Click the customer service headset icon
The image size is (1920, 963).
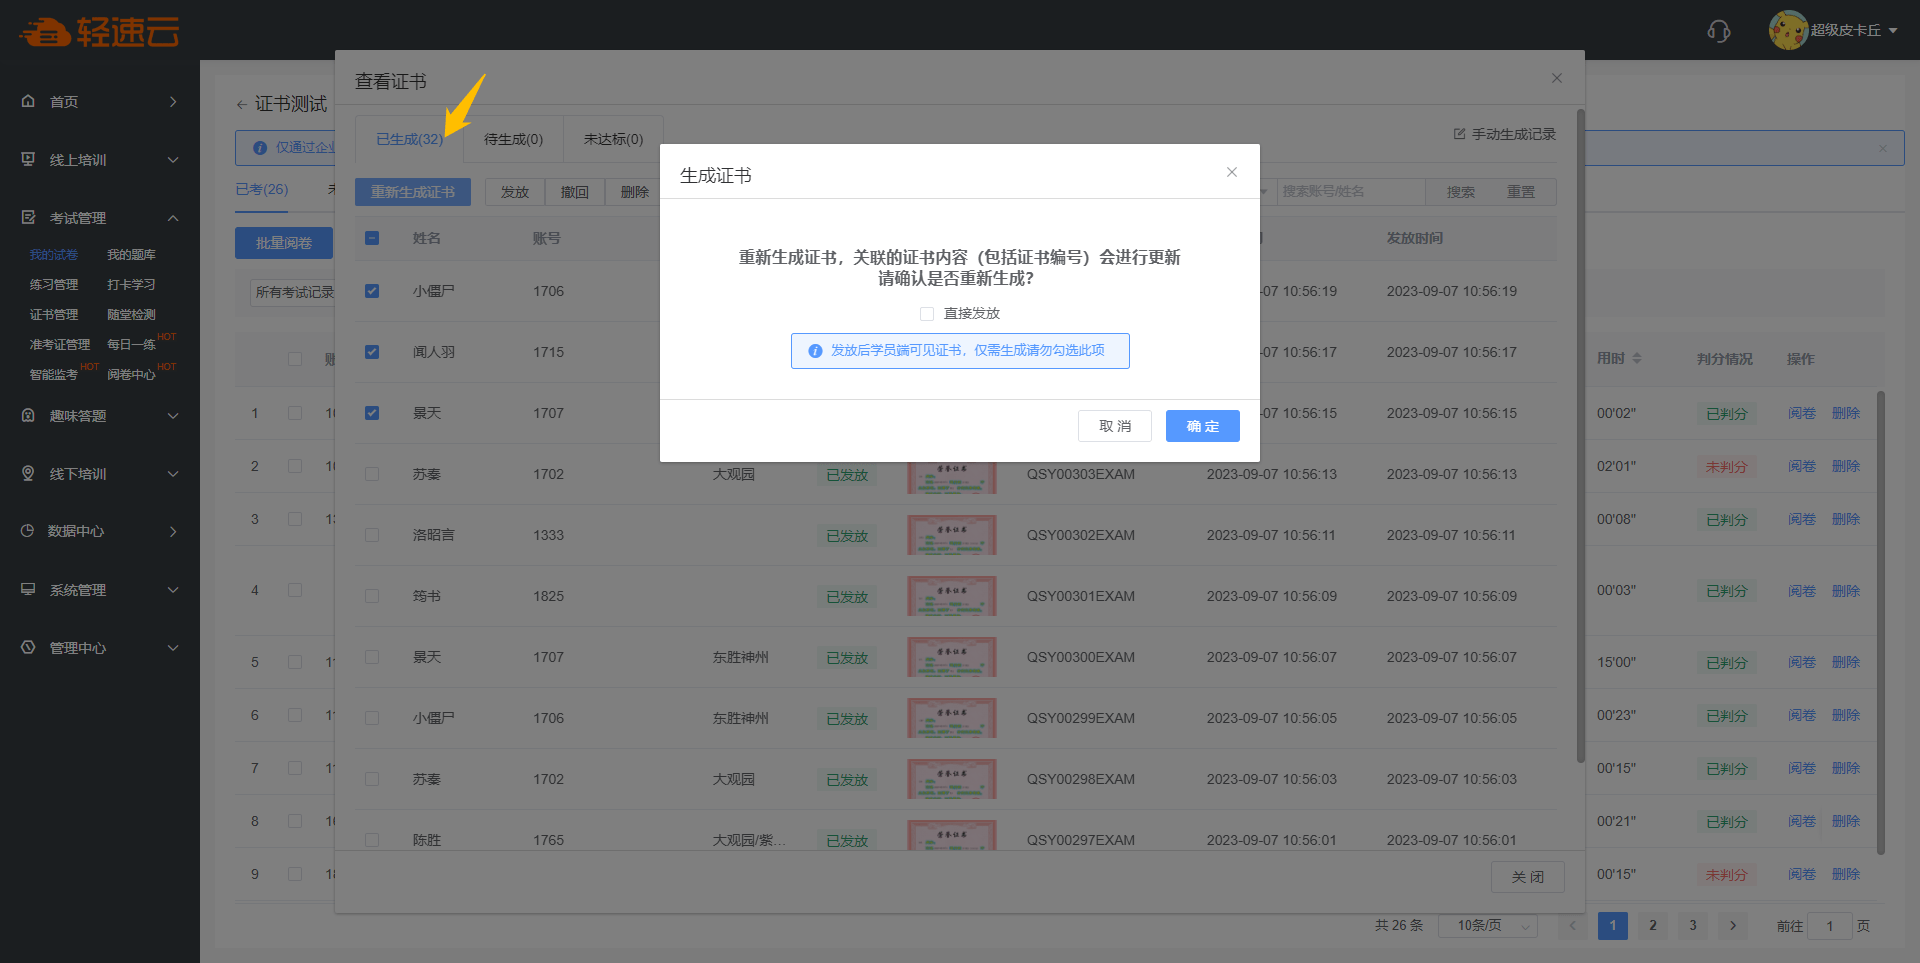(1718, 31)
